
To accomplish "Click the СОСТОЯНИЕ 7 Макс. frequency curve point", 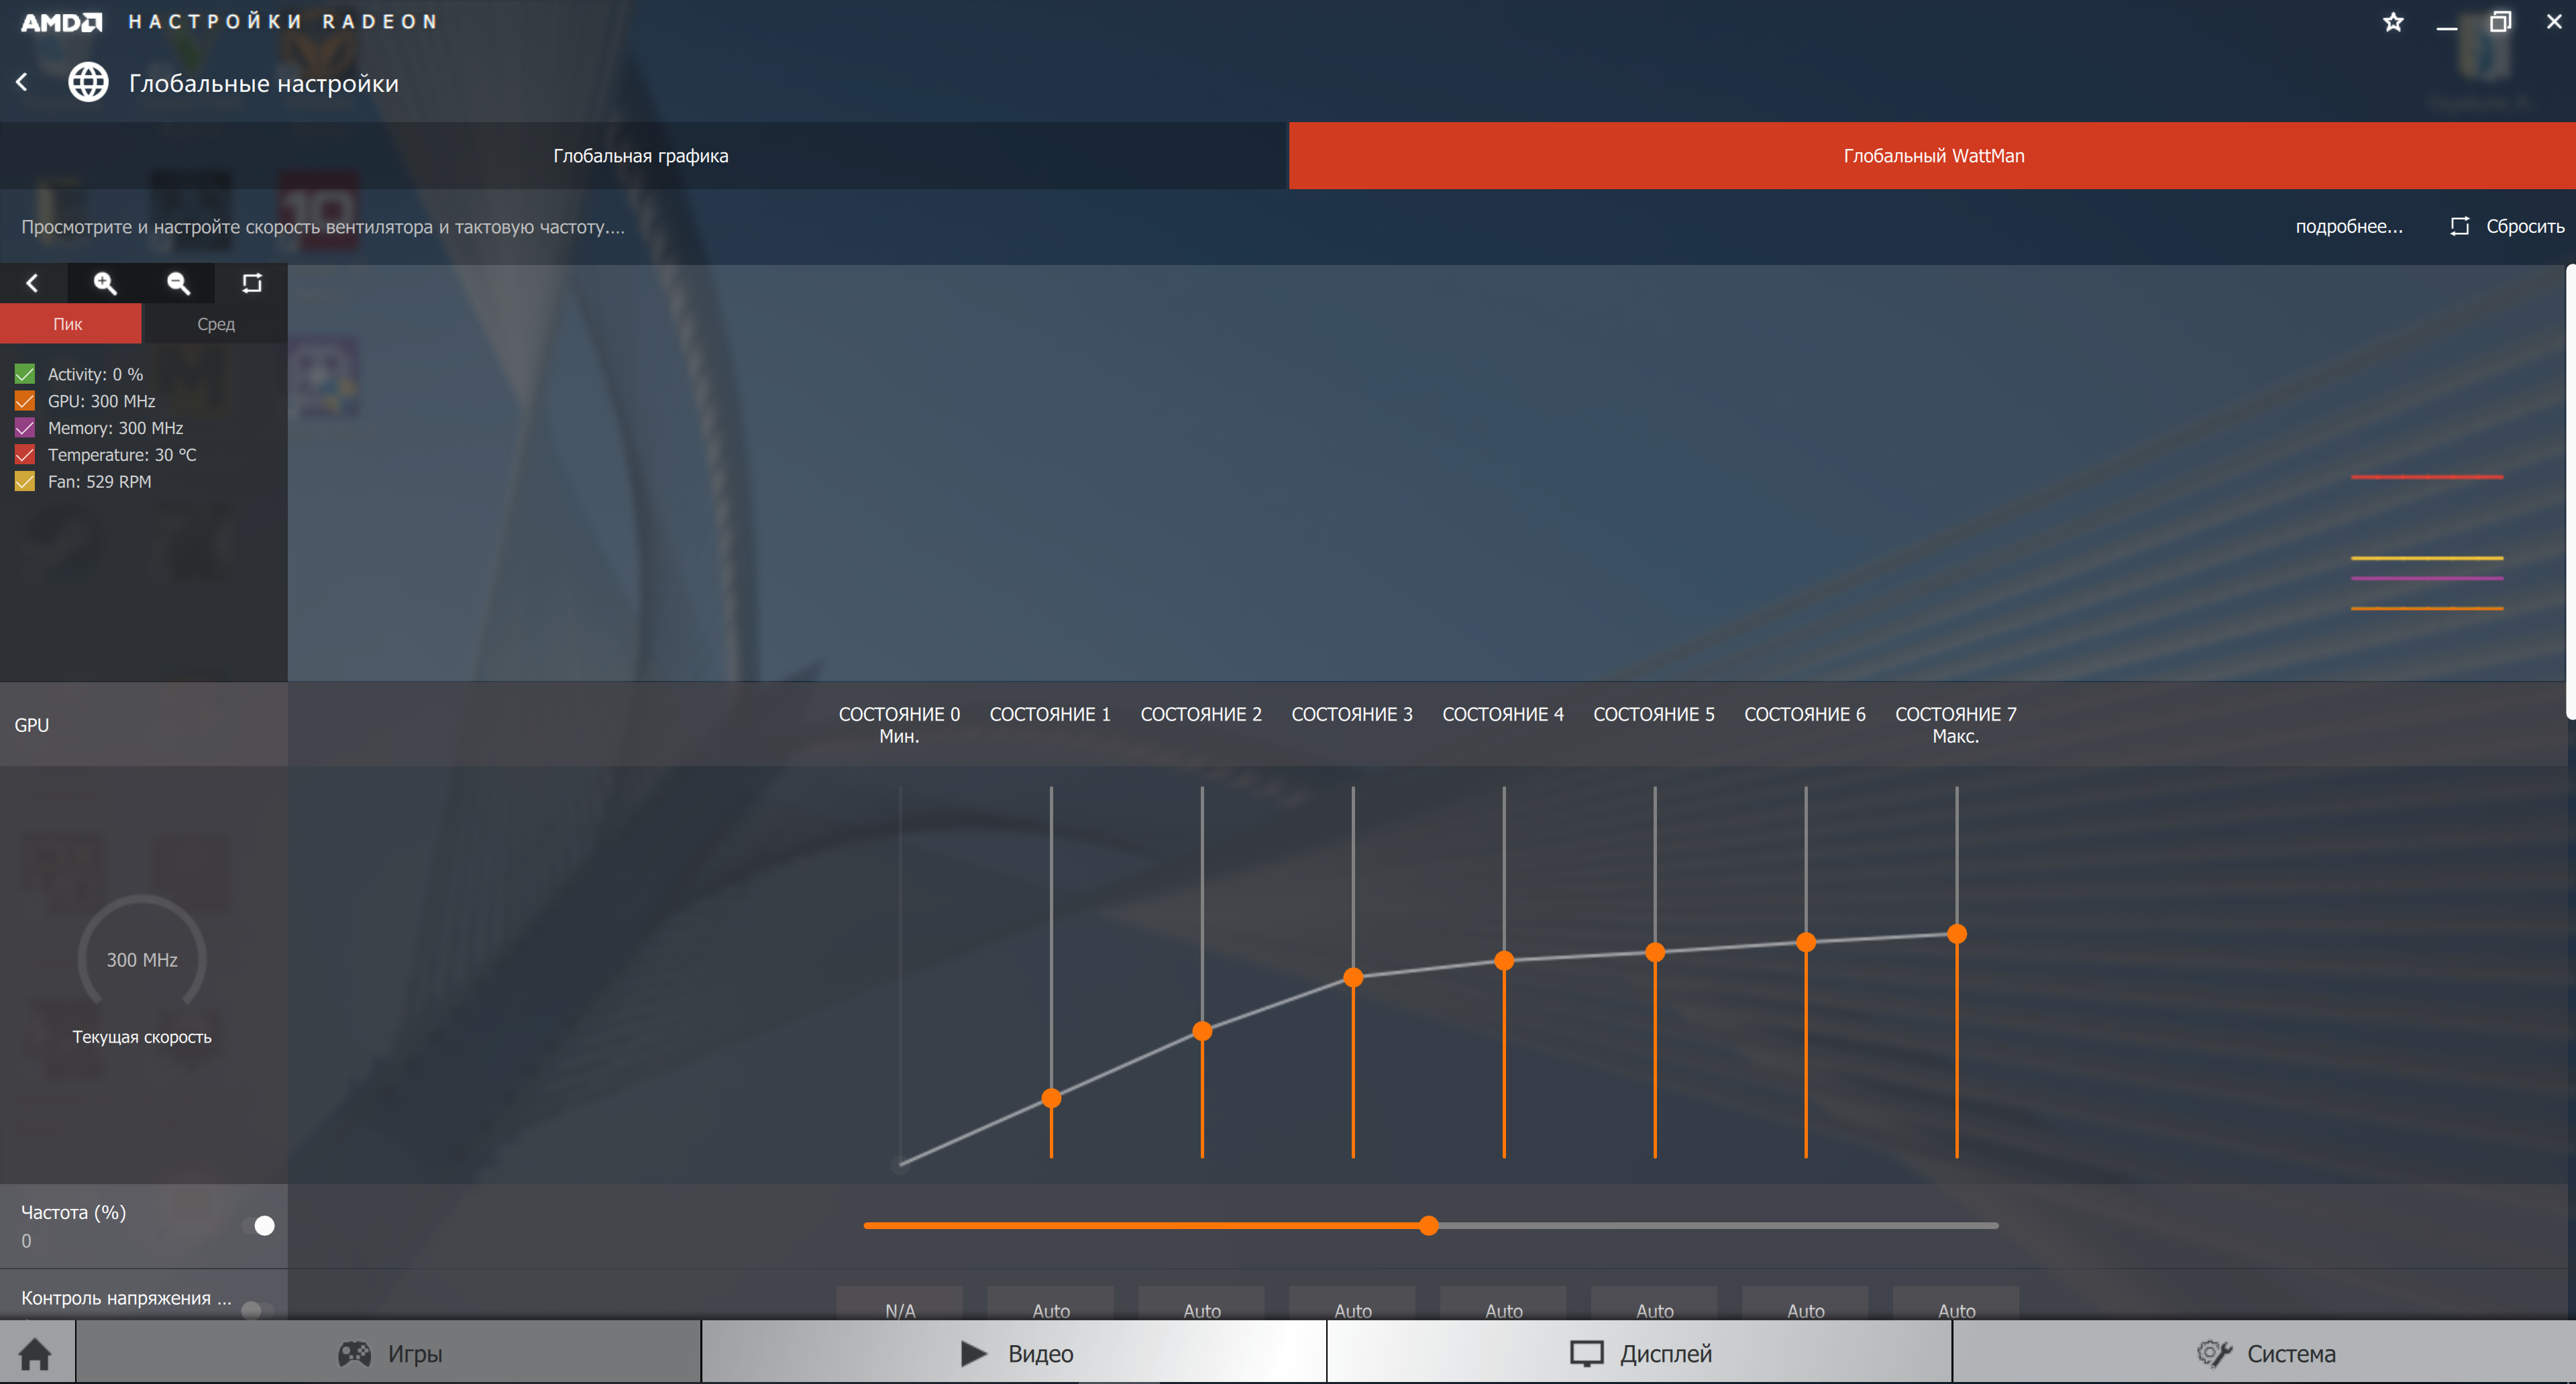I will 1957,934.
